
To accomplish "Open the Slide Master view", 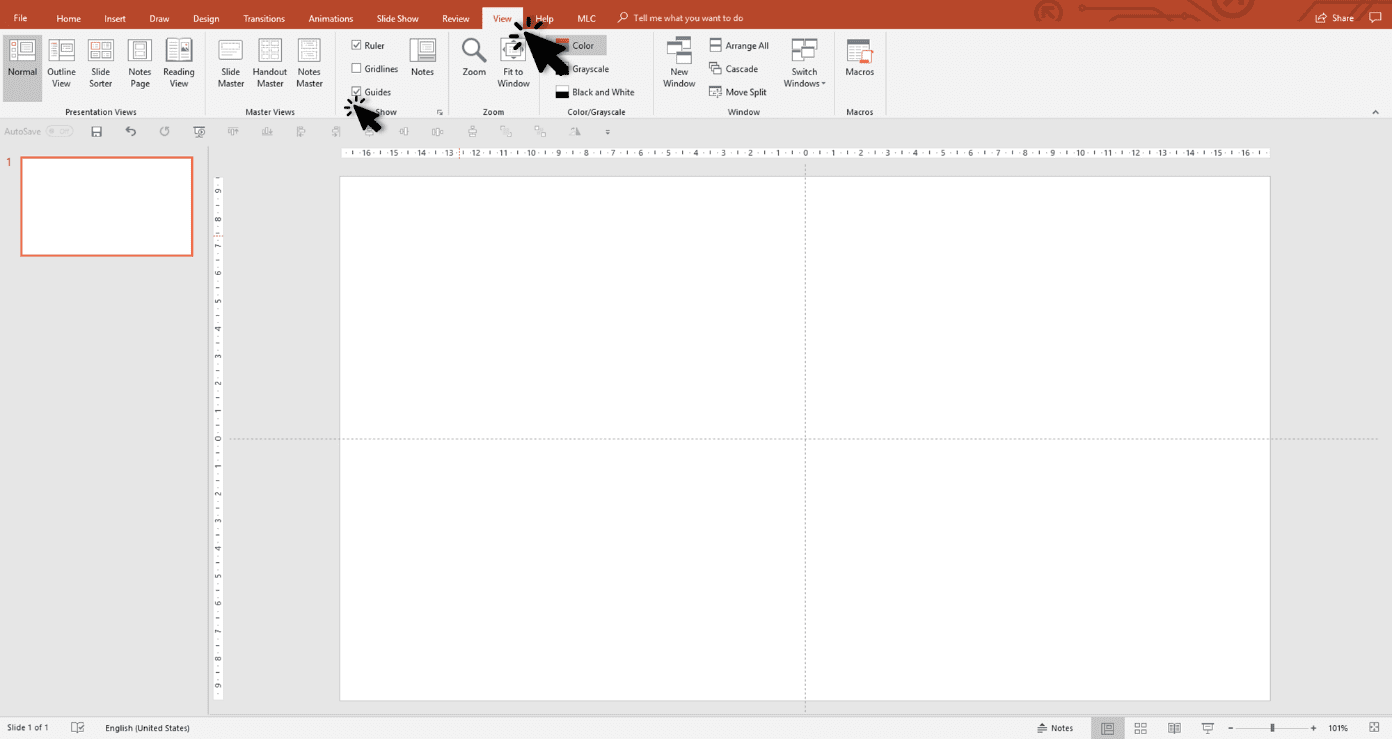I will [230, 62].
